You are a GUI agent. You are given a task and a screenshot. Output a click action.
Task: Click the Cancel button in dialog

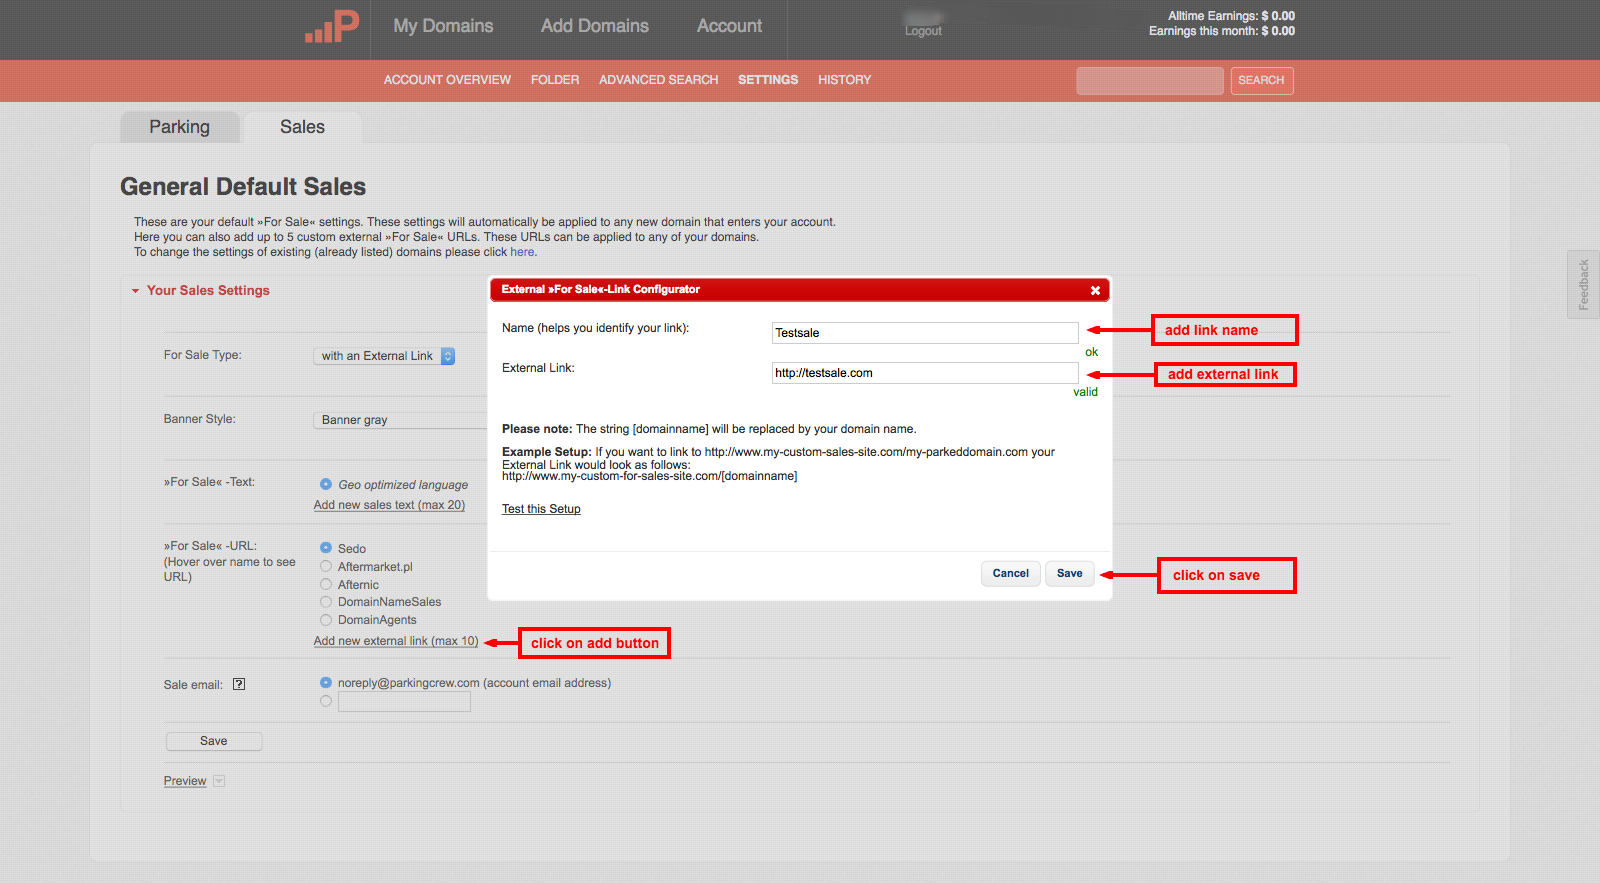pyautogui.click(x=1010, y=574)
